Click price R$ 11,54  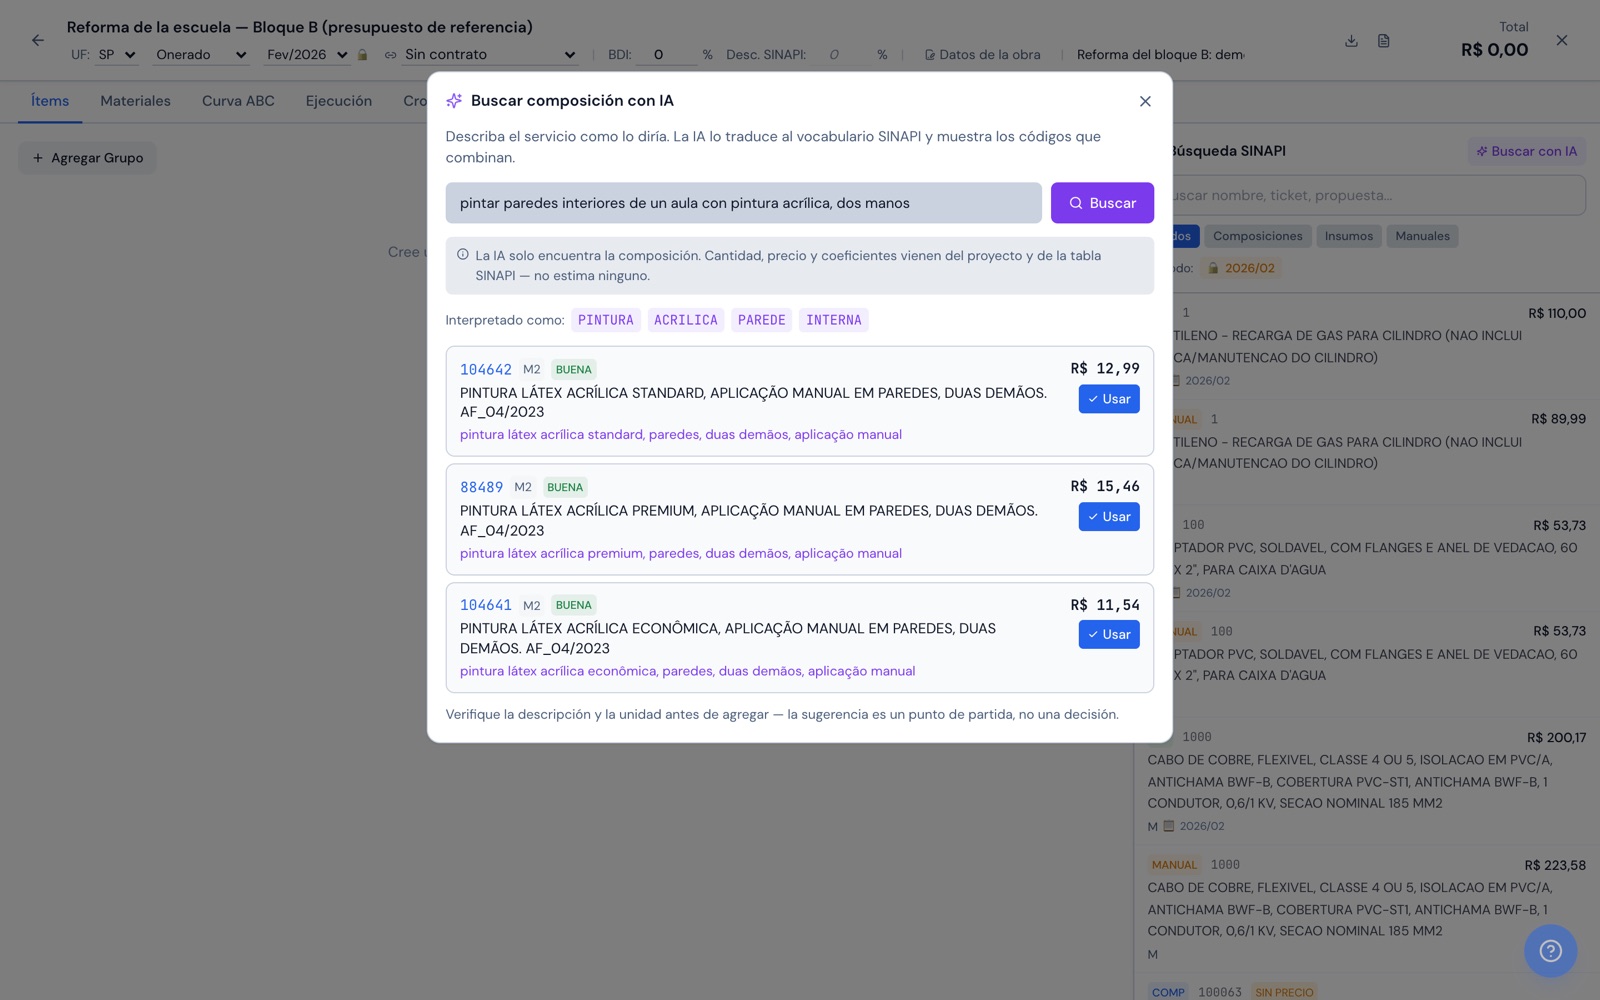pos(1105,604)
